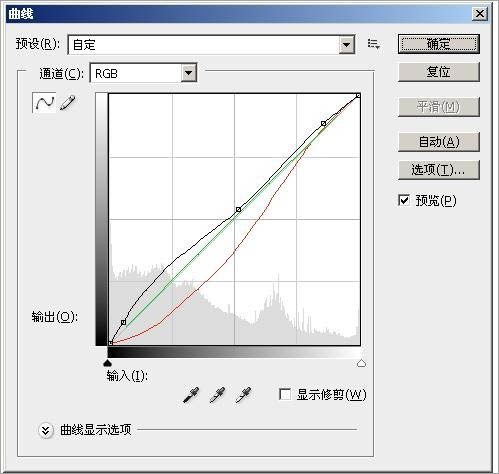The width and height of the screenshot is (499, 474).
Task: Select the pencil draw-curve tool
Action: click(x=68, y=103)
